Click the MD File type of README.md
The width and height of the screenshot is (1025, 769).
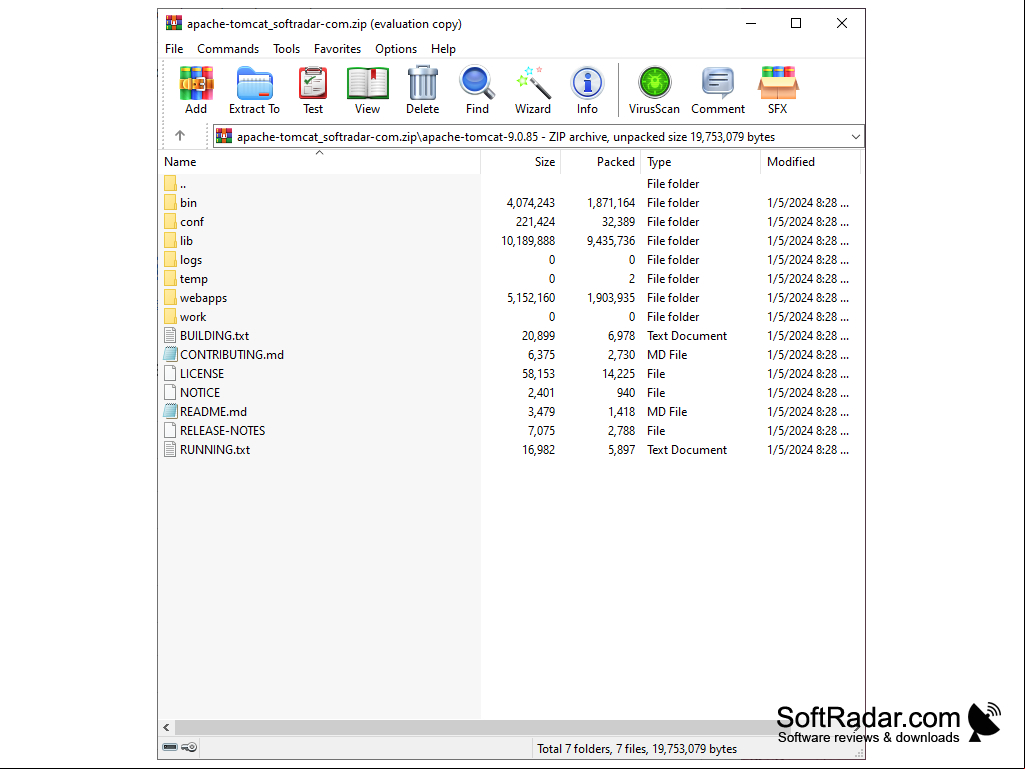(667, 411)
